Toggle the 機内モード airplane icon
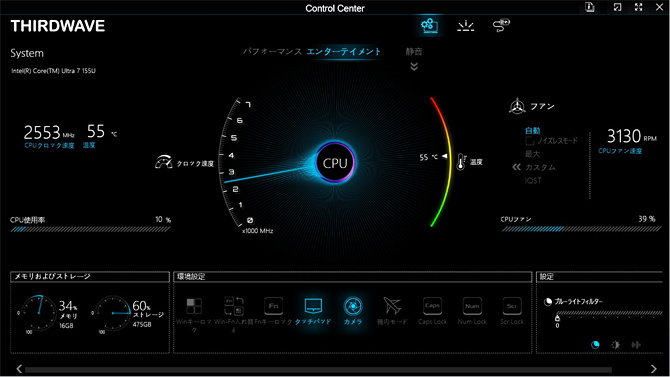Image resolution: width=670 pixels, height=377 pixels. coord(392,306)
